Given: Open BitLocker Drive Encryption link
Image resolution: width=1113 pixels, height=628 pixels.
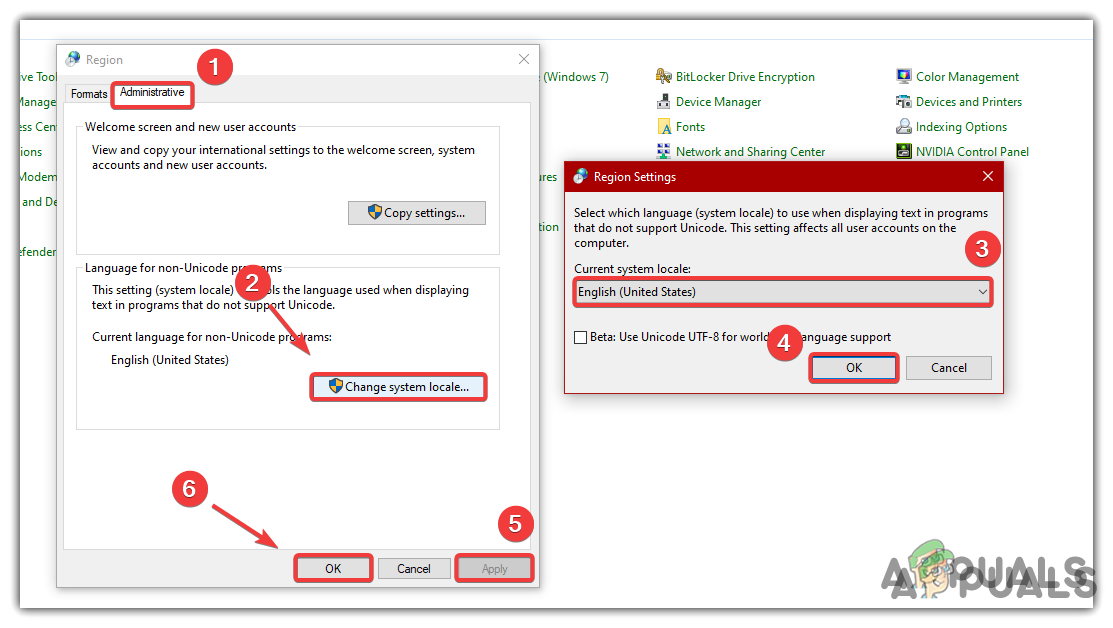Looking at the screenshot, I should click(x=745, y=77).
